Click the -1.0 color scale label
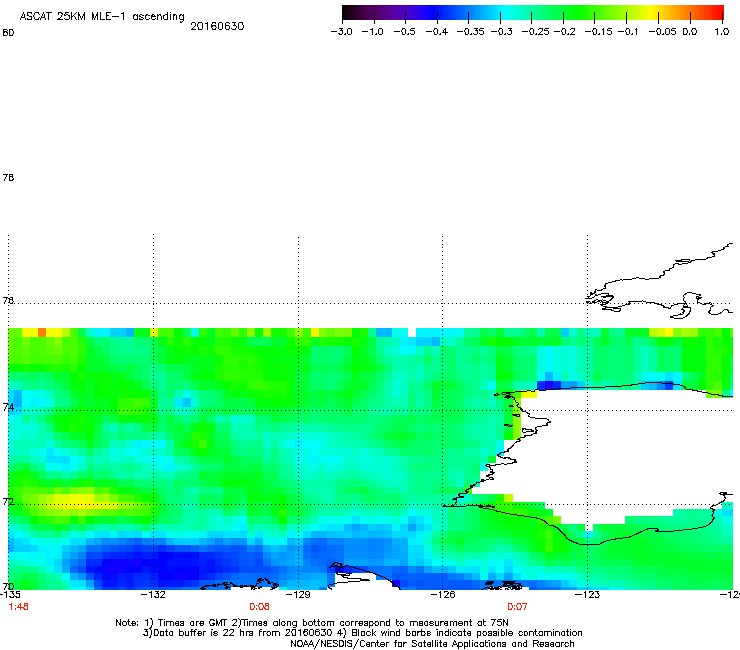The height and width of the screenshot is (650, 740). click(373, 32)
